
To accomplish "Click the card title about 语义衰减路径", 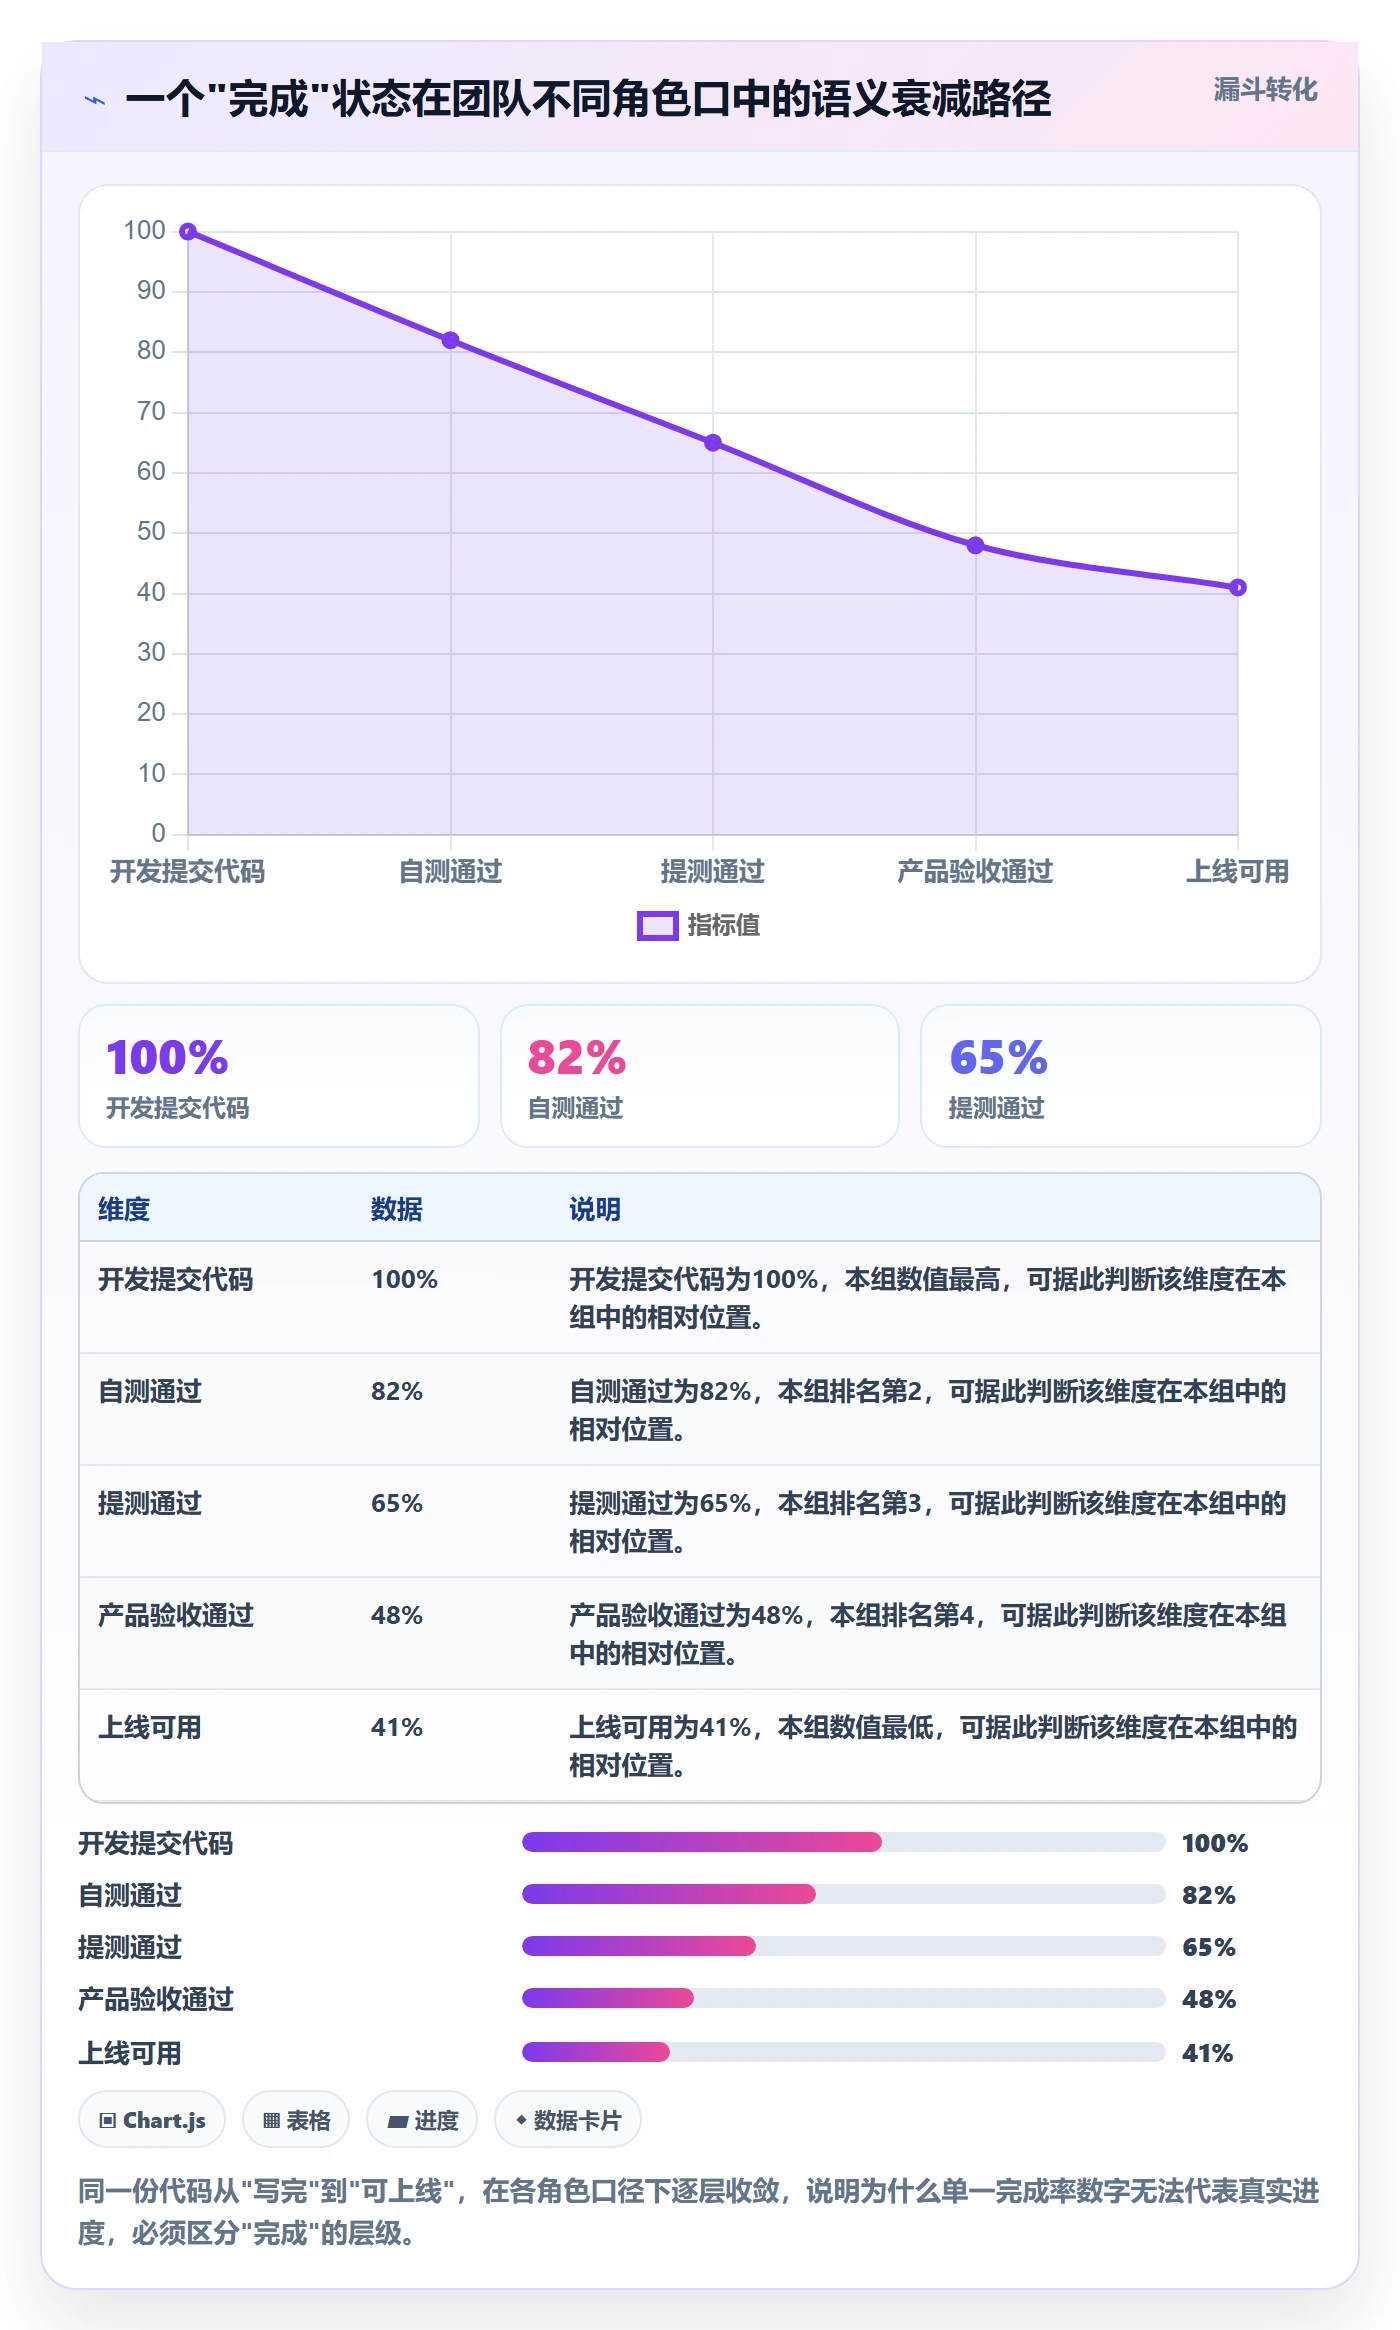I will tap(588, 99).
